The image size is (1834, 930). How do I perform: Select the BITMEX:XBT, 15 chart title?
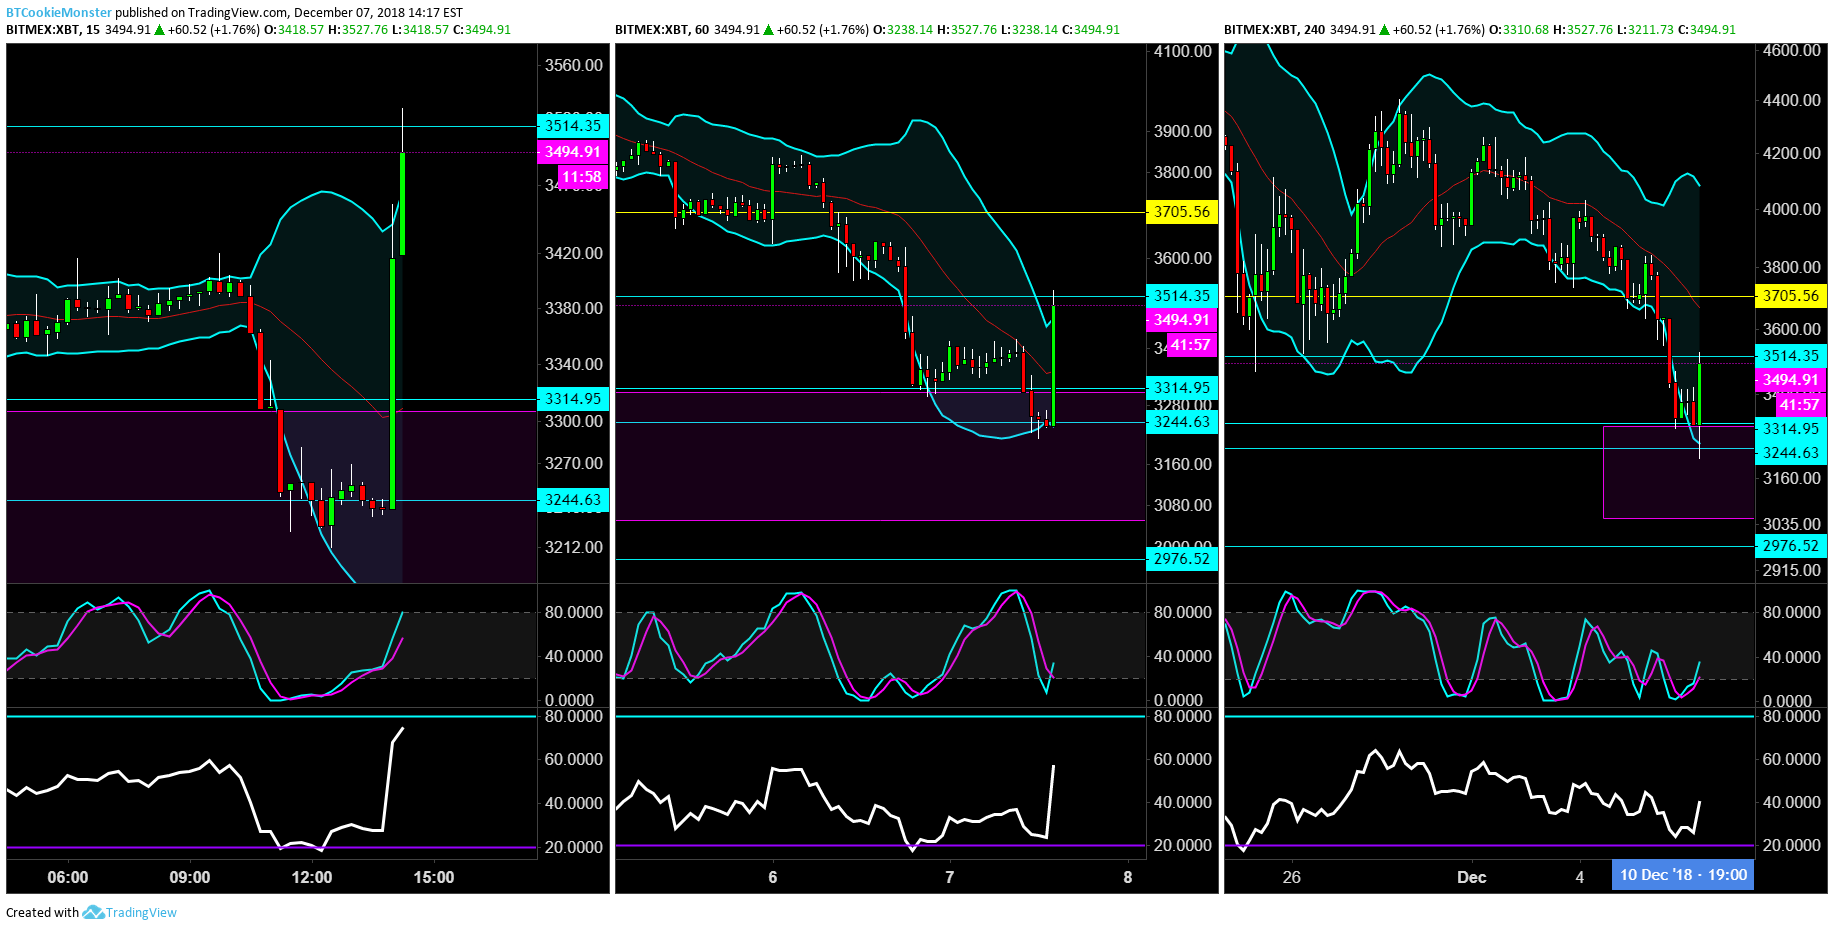pos(53,29)
